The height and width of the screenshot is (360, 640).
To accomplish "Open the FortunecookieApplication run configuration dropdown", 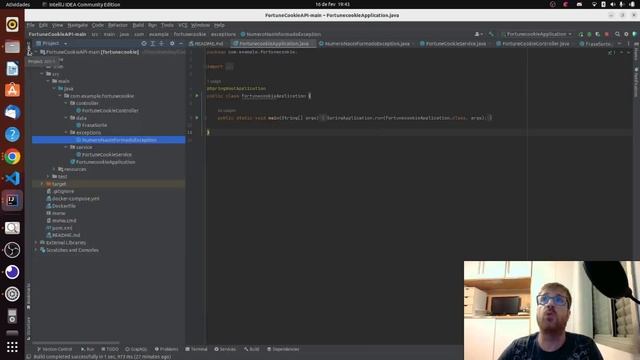I will (536, 34).
